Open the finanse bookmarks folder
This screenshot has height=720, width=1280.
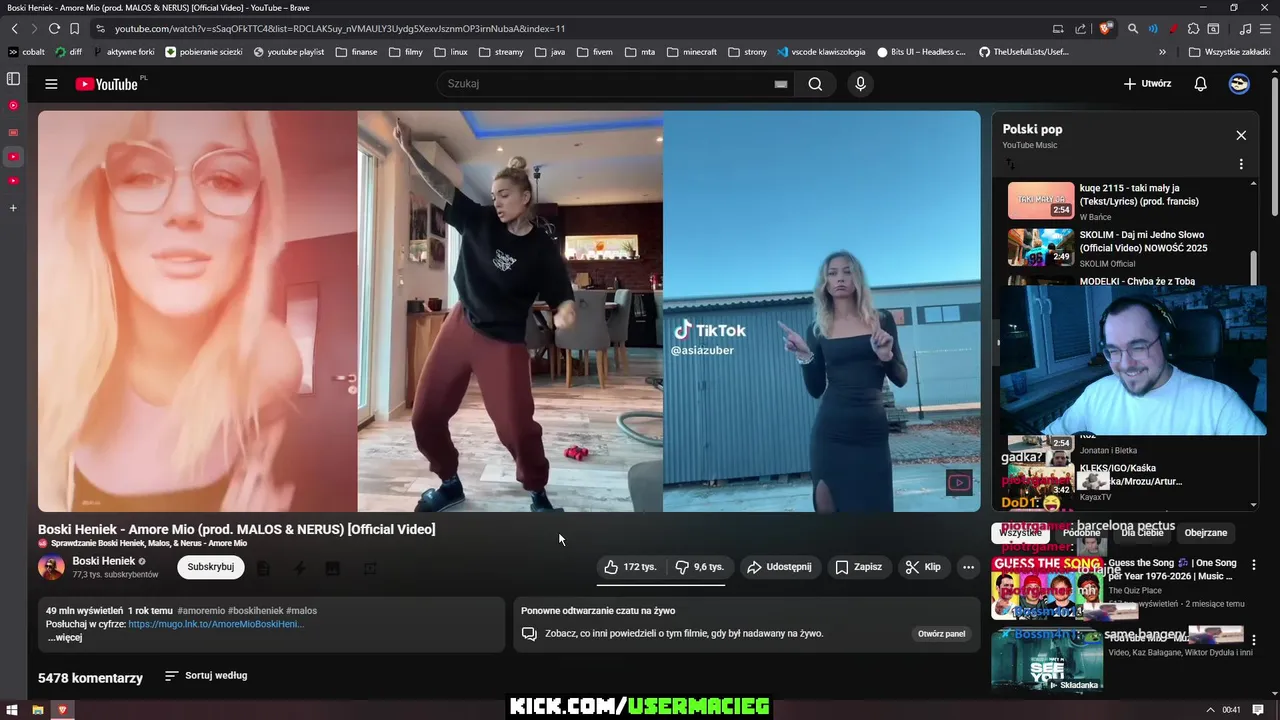click(x=357, y=52)
